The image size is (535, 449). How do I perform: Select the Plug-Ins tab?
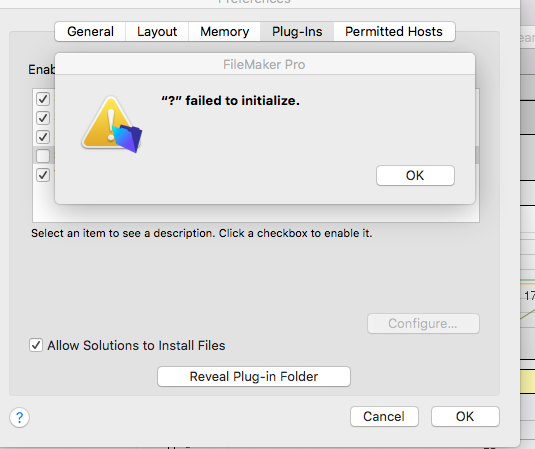[x=297, y=32]
